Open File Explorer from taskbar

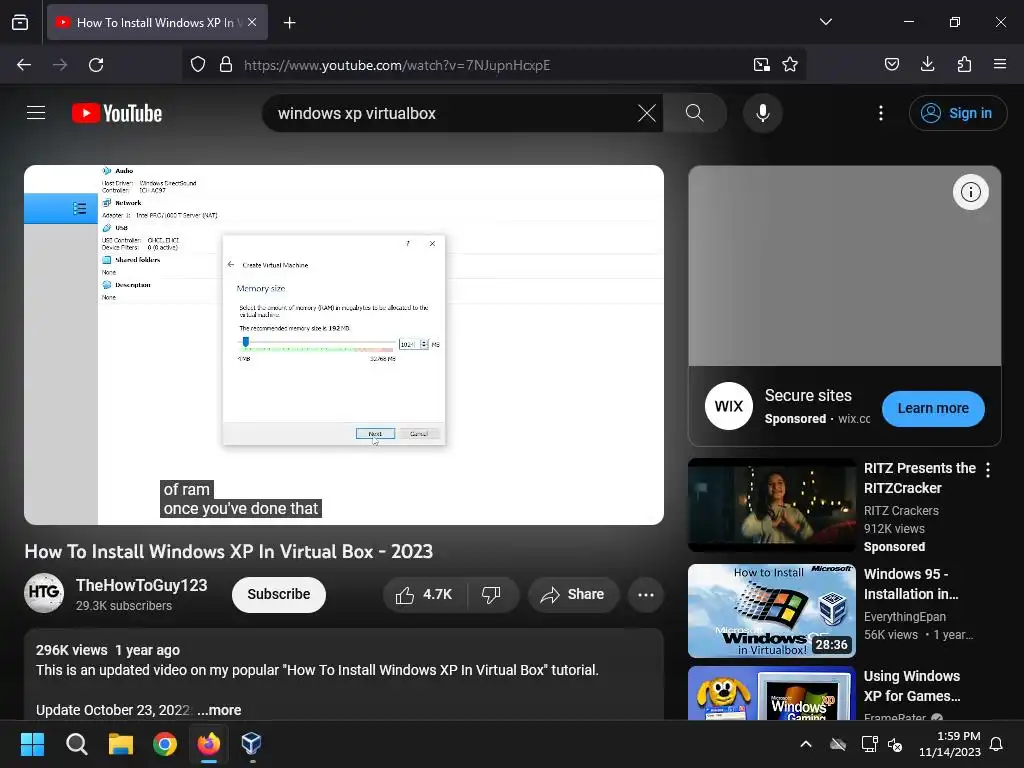(121, 744)
